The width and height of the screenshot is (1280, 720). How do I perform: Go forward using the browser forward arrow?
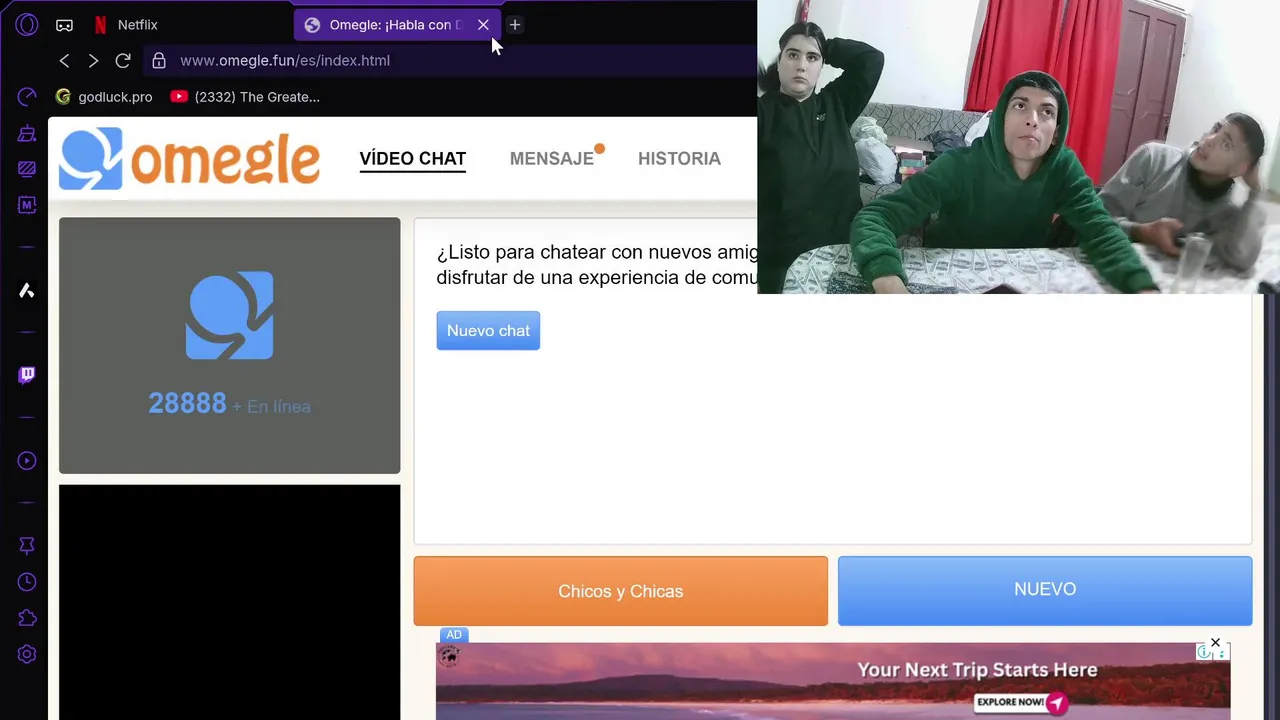(x=93, y=61)
